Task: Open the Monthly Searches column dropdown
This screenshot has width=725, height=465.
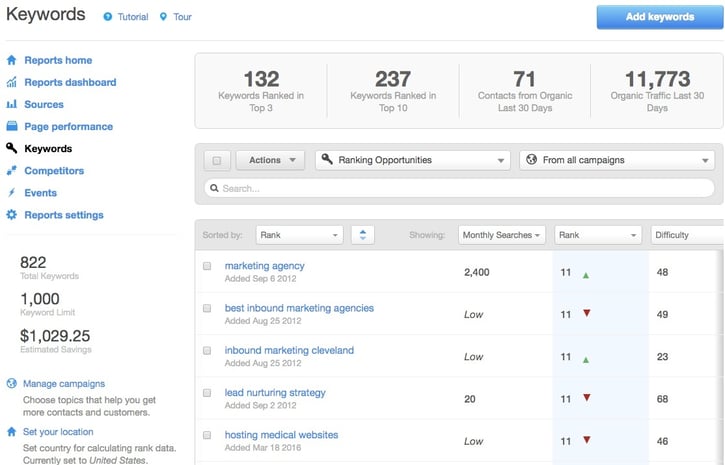Action: (x=502, y=235)
